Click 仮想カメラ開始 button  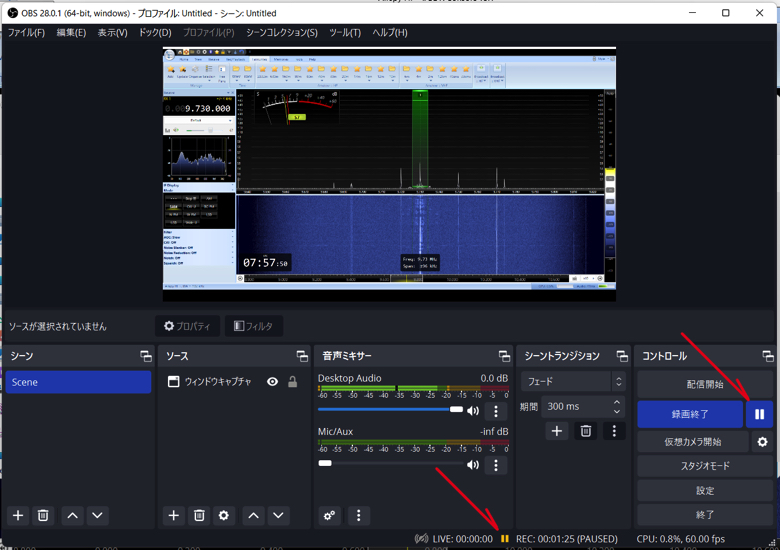pos(692,442)
